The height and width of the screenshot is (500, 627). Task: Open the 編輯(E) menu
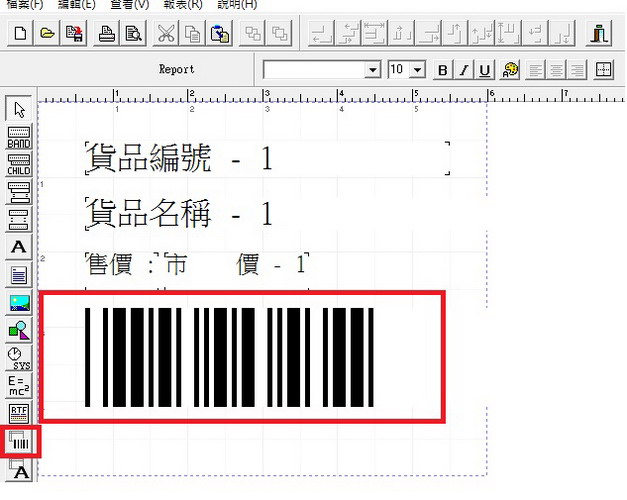point(77,5)
